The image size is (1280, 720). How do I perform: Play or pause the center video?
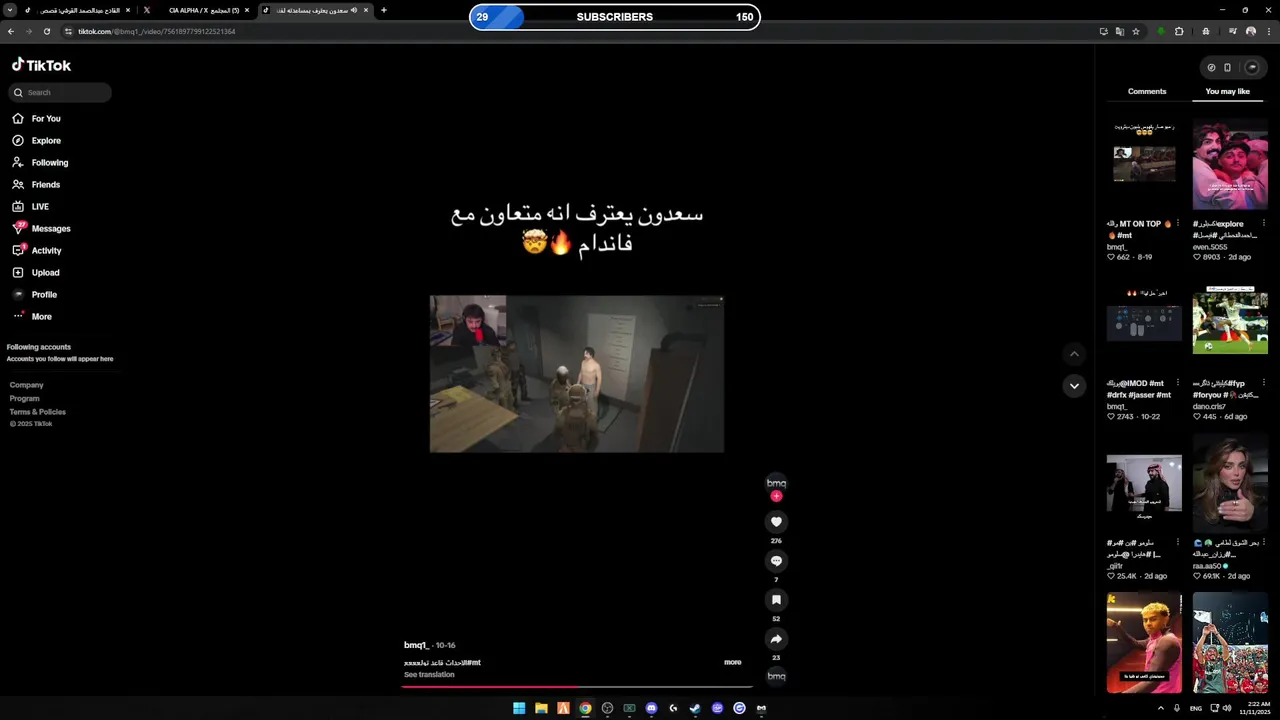point(577,373)
